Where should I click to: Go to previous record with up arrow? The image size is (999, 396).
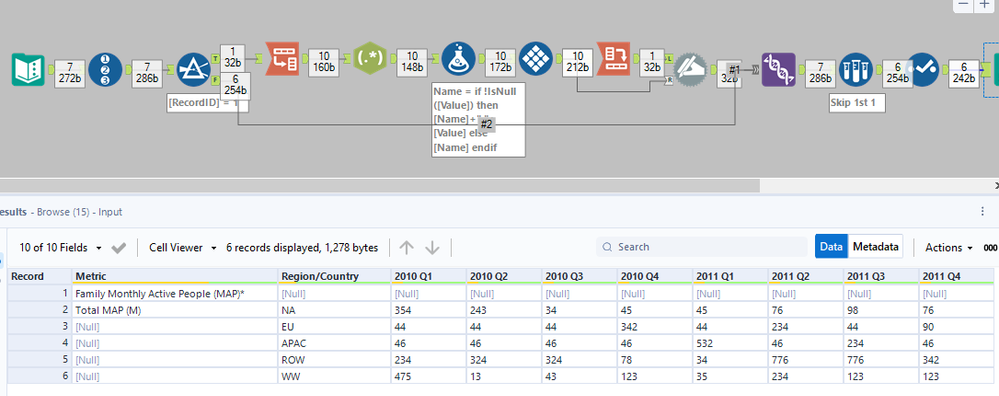click(406, 248)
